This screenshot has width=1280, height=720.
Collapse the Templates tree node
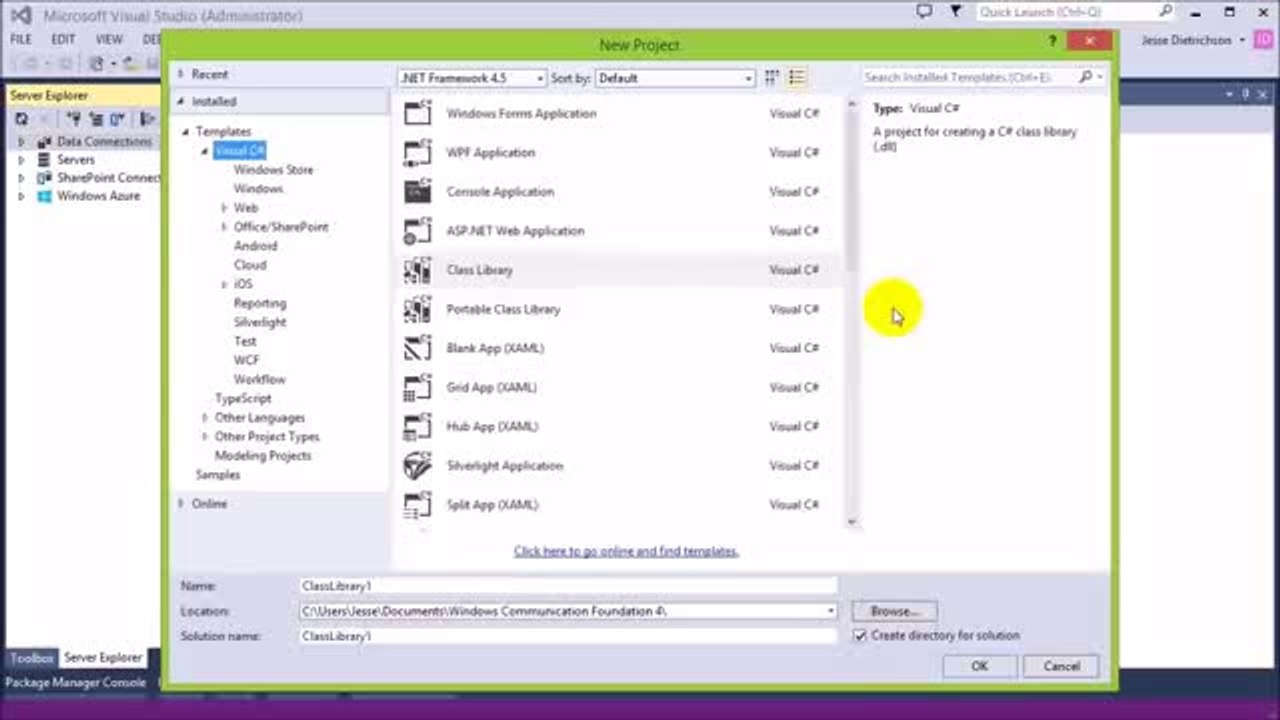click(x=185, y=132)
